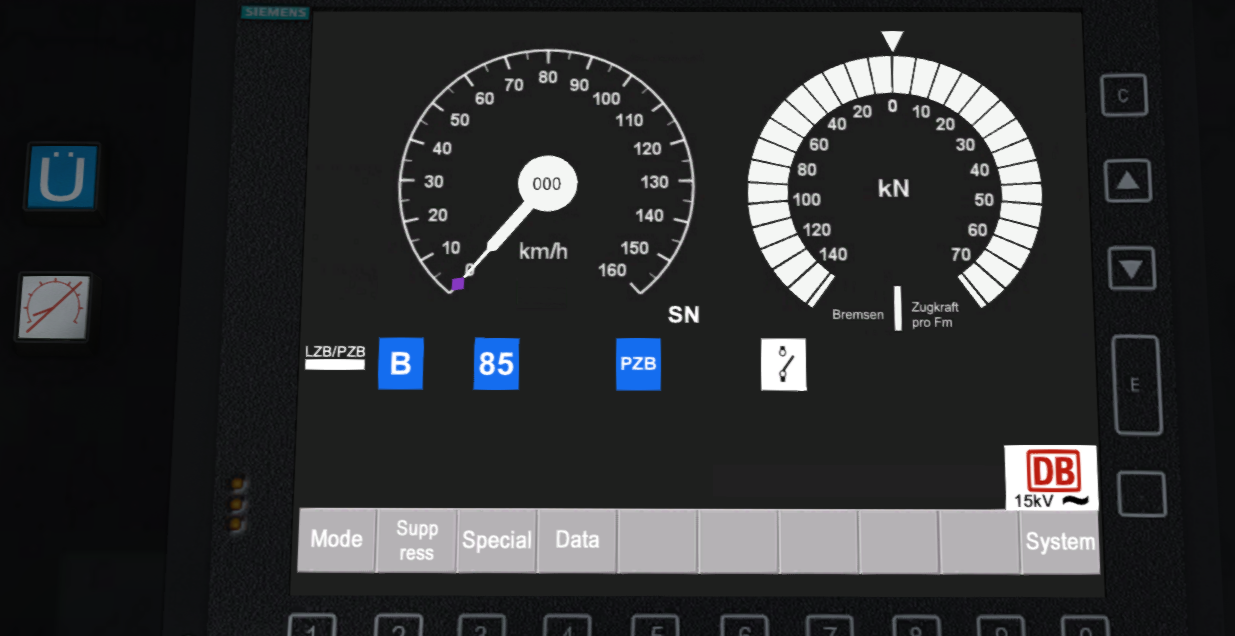Click the 70 mark on the traction scale
1235x636 pixels.
[961, 254]
